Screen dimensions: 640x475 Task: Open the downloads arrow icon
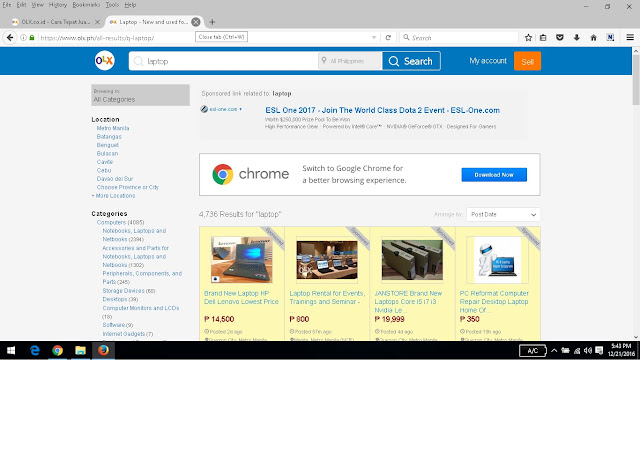click(576, 38)
